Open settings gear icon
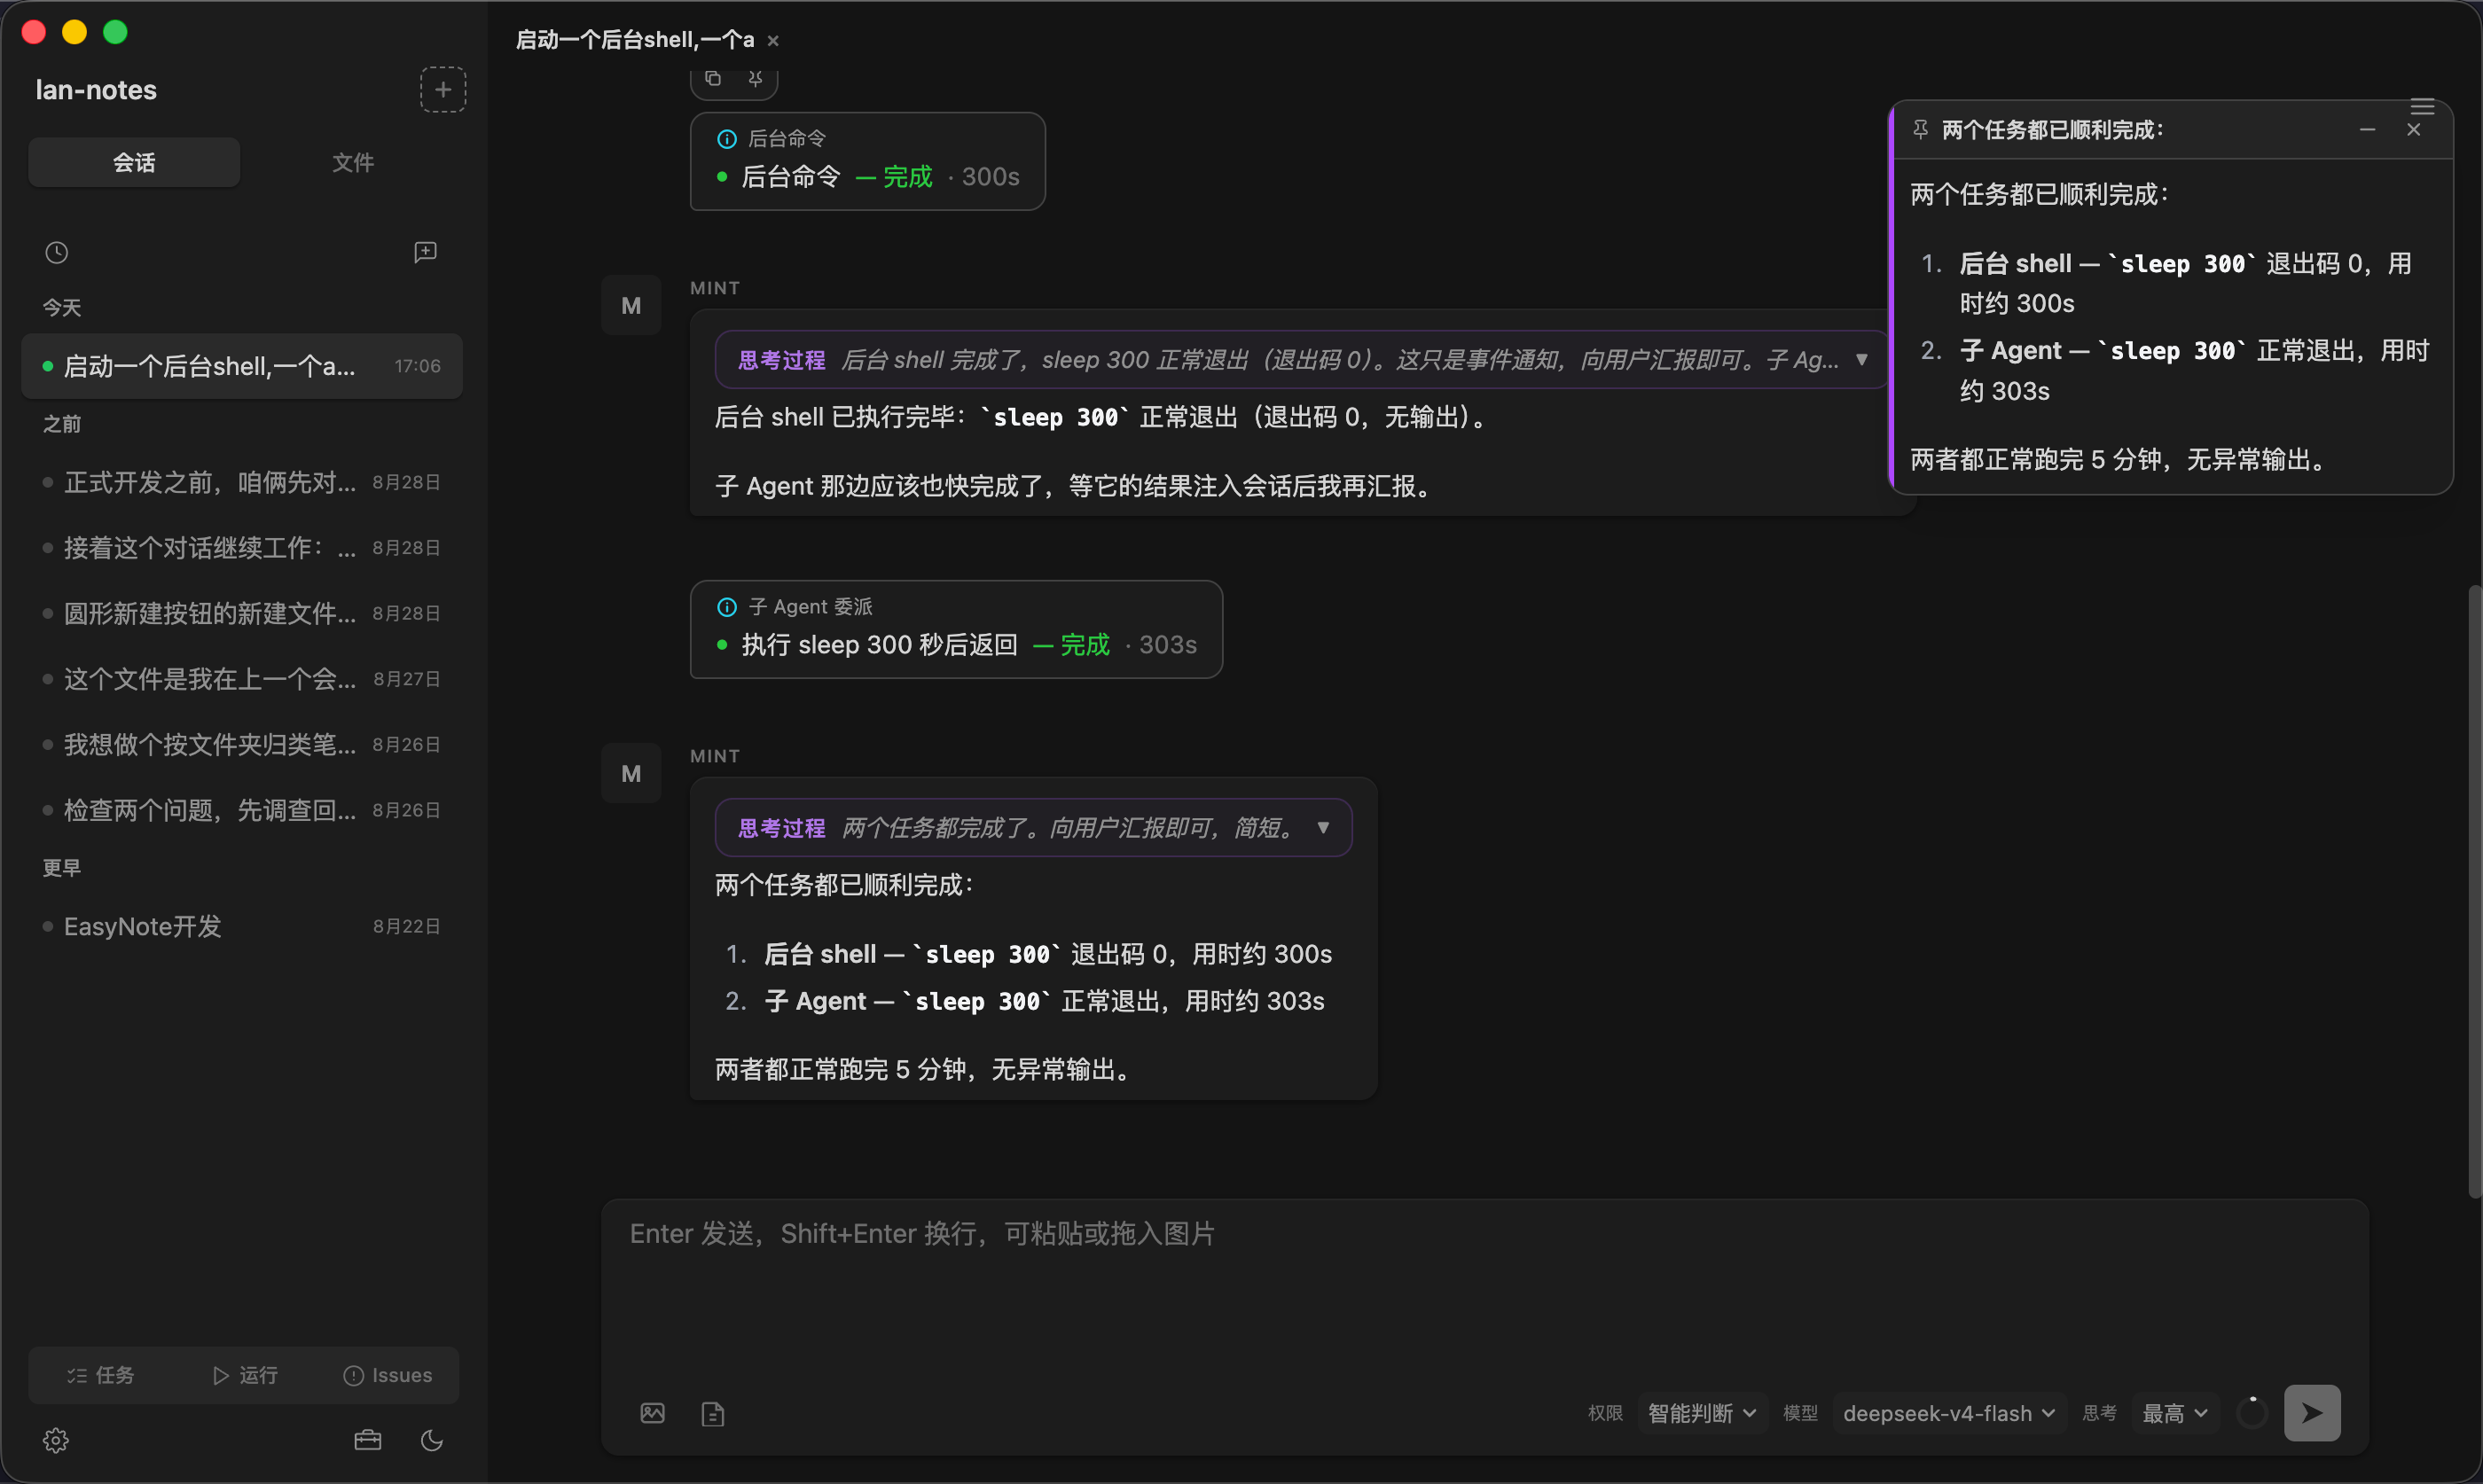This screenshot has width=2483, height=1484. tap(56, 1440)
